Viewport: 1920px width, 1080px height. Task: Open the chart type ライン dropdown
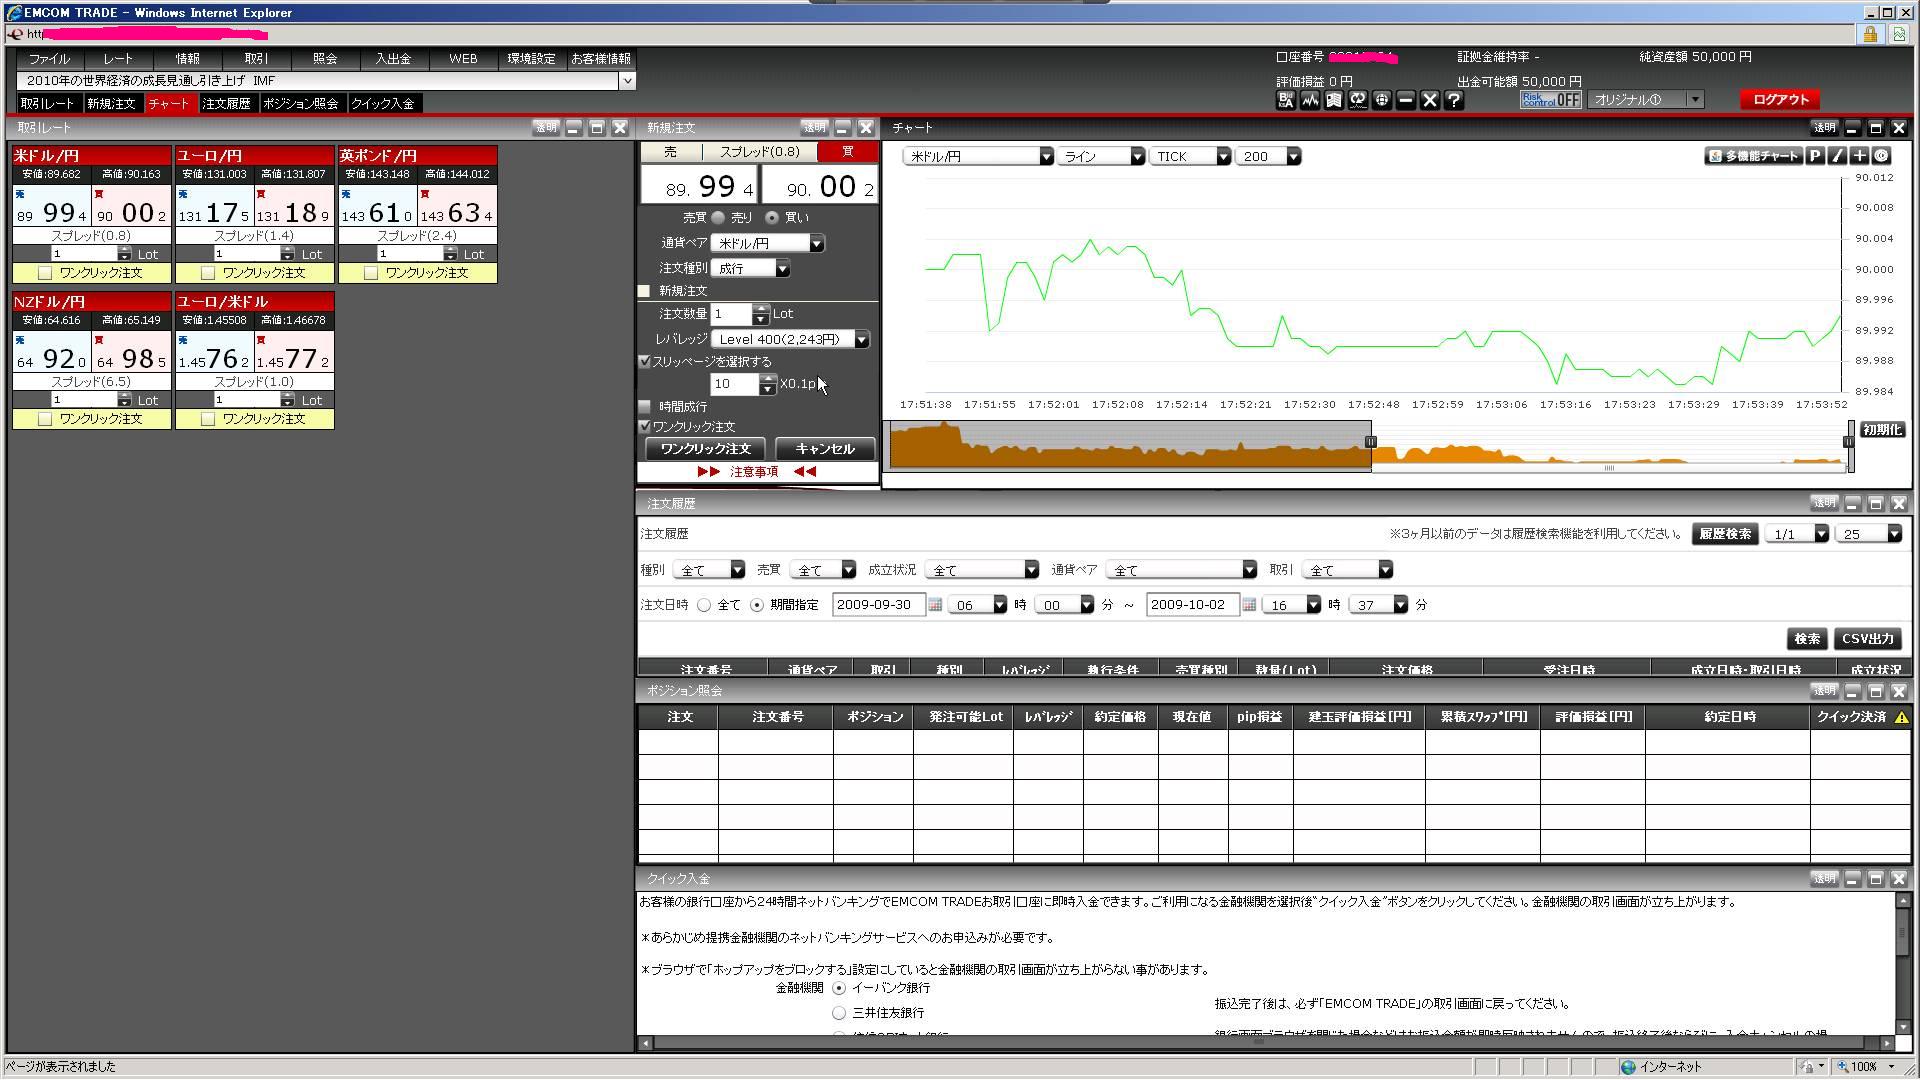1137,157
